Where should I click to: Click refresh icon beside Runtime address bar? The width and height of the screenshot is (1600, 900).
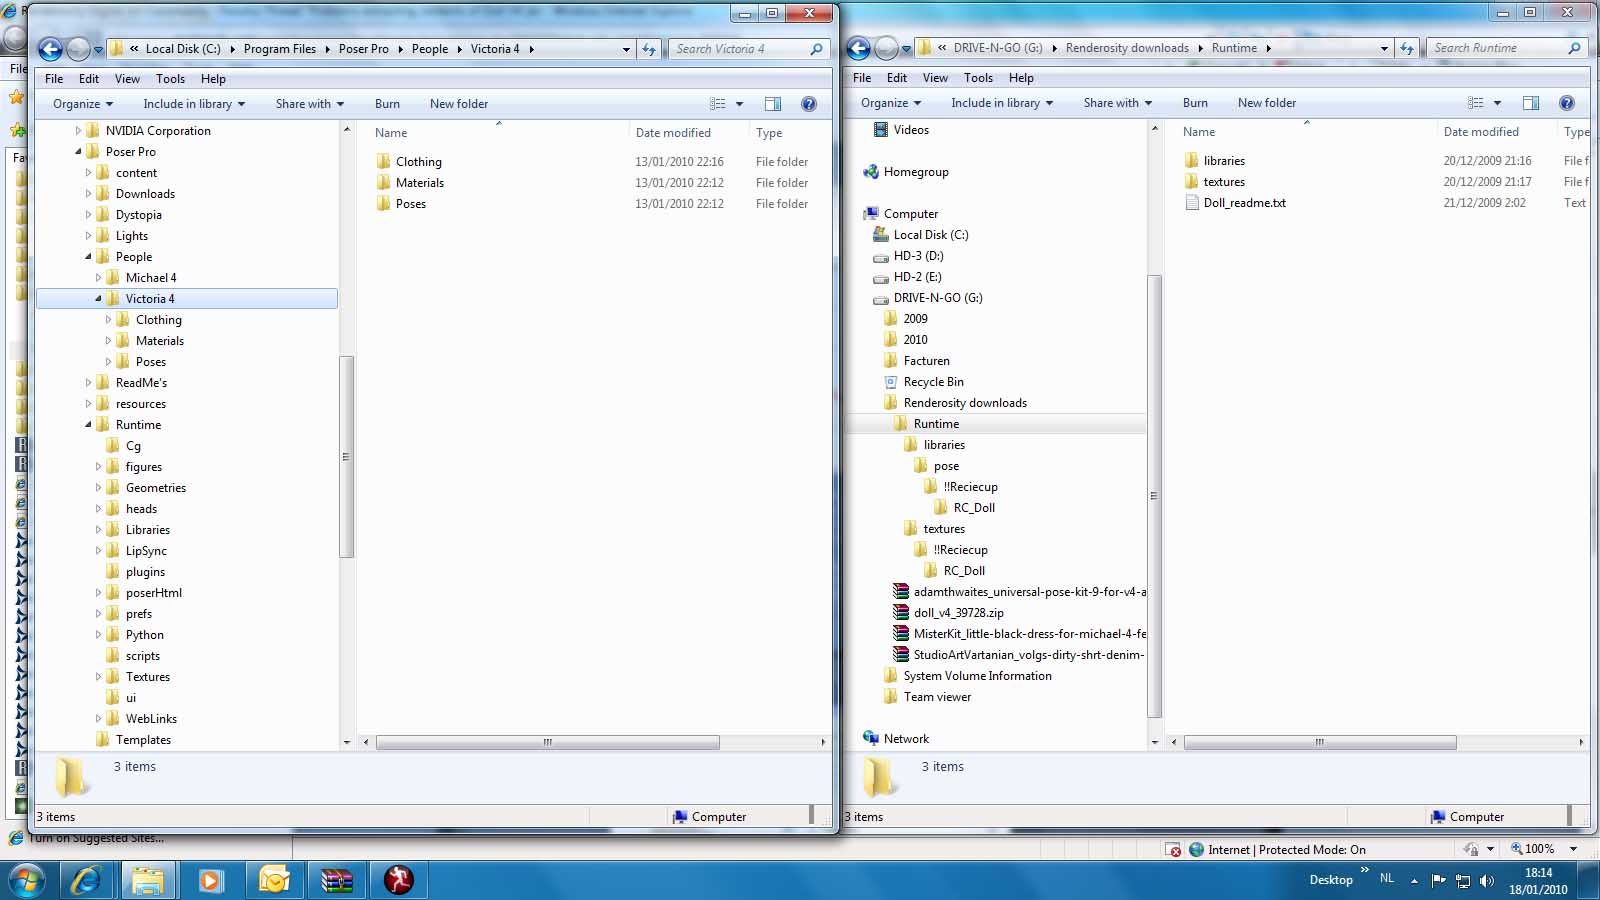pyautogui.click(x=1407, y=48)
